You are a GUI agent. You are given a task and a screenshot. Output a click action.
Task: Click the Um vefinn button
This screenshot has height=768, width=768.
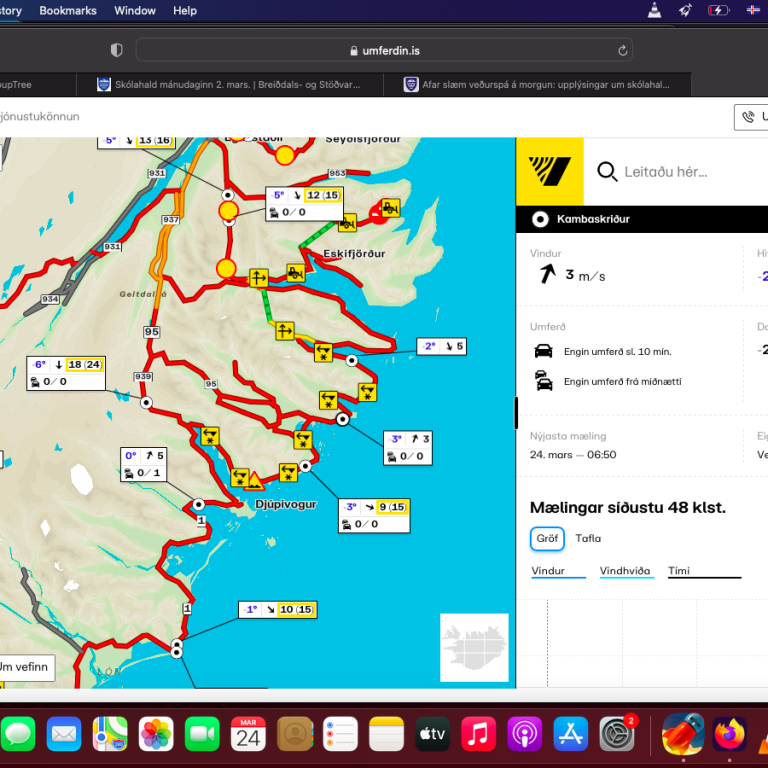(22, 666)
